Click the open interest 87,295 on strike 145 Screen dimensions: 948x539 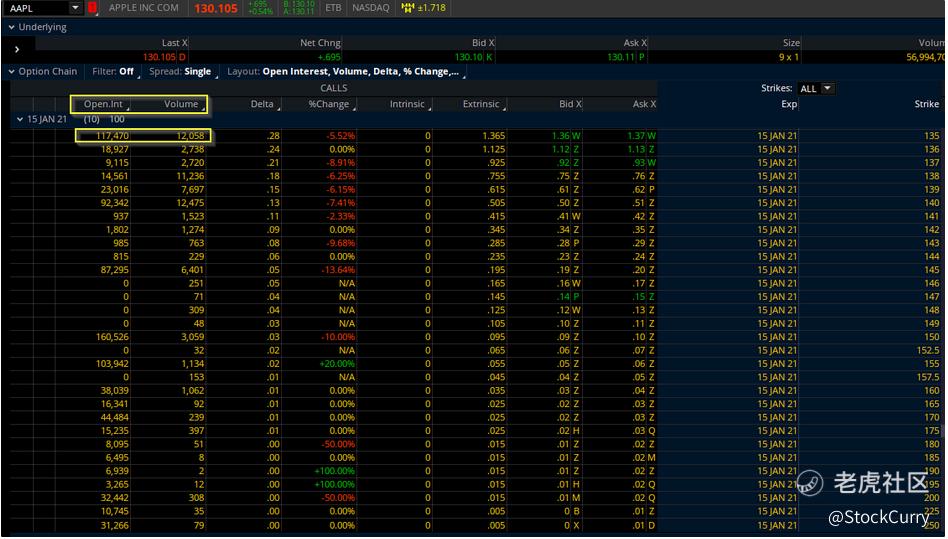(x=114, y=270)
